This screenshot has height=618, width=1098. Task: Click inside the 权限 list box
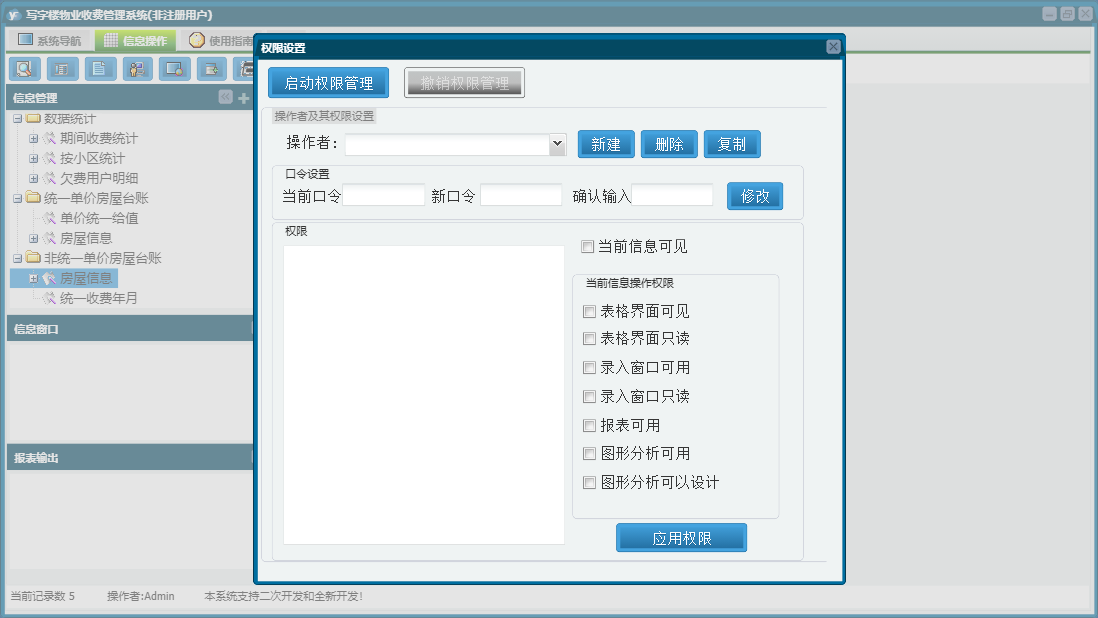pos(424,395)
